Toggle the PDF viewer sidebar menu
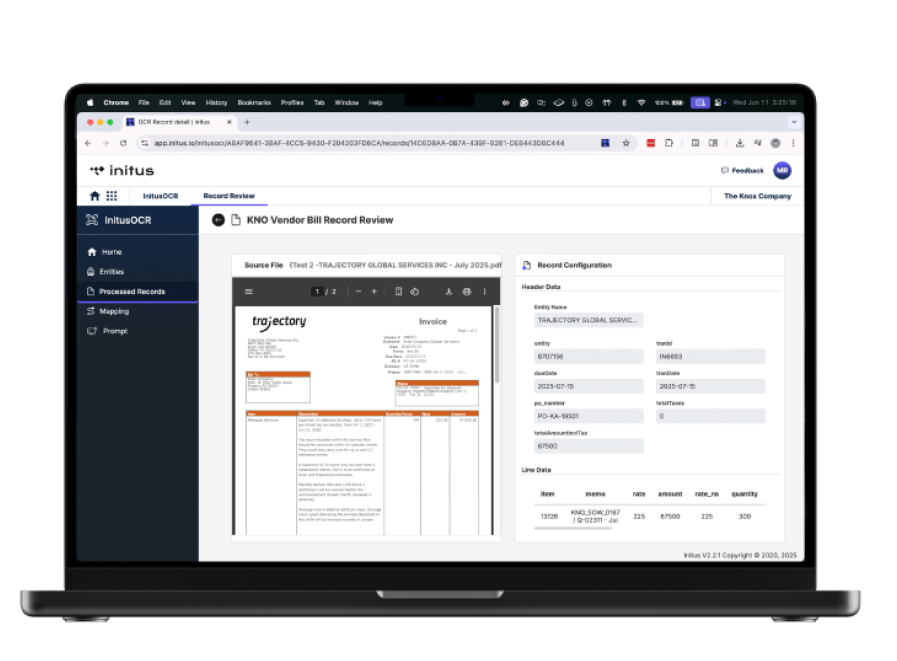This screenshot has height=661, width=897. click(x=249, y=292)
